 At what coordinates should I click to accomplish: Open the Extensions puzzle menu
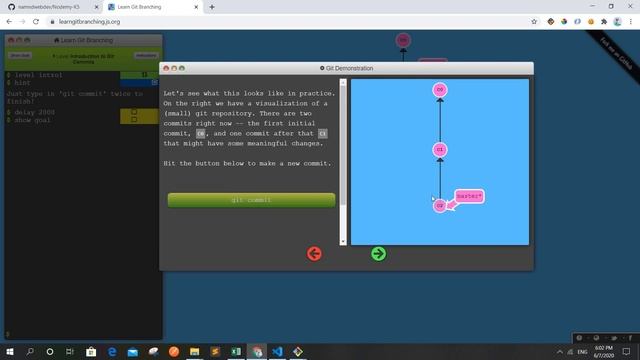pyautogui.click(x=604, y=22)
